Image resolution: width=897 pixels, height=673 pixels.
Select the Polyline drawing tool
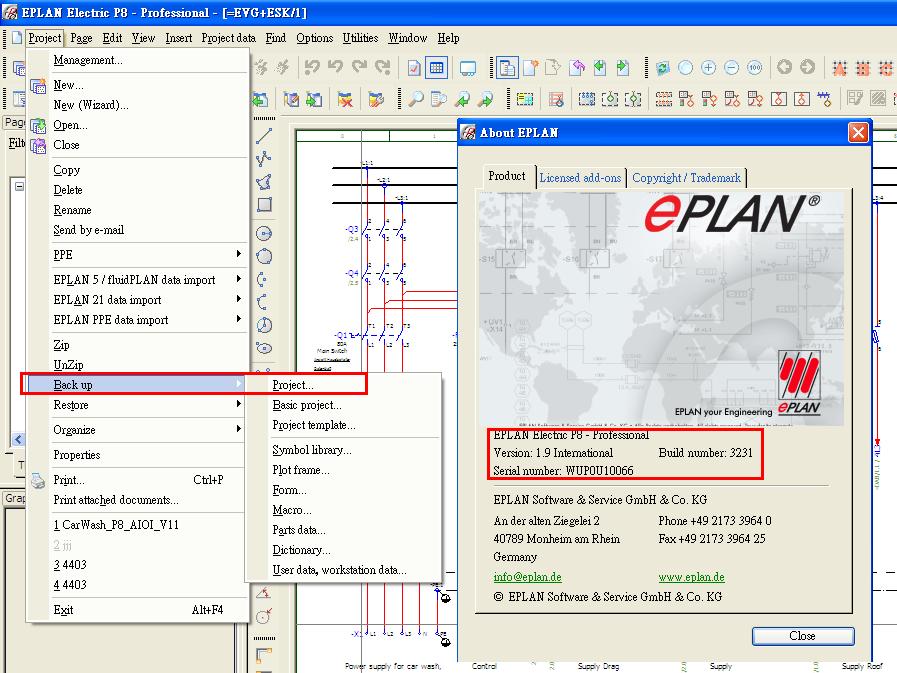point(264,159)
